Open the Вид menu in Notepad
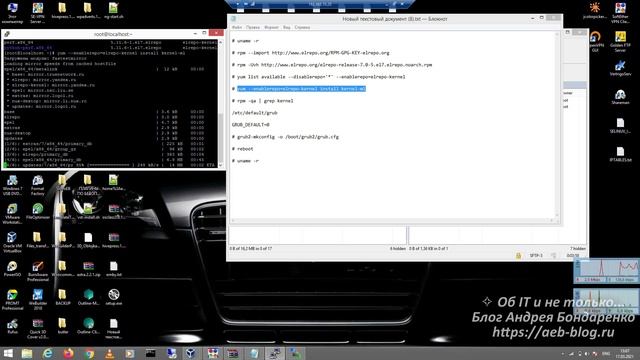This screenshot has height=360, width=640. pyautogui.click(x=287, y=27)
